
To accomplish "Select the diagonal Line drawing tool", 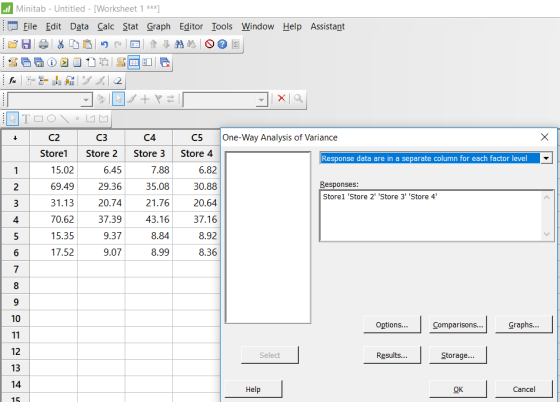I will click(65, 119).
